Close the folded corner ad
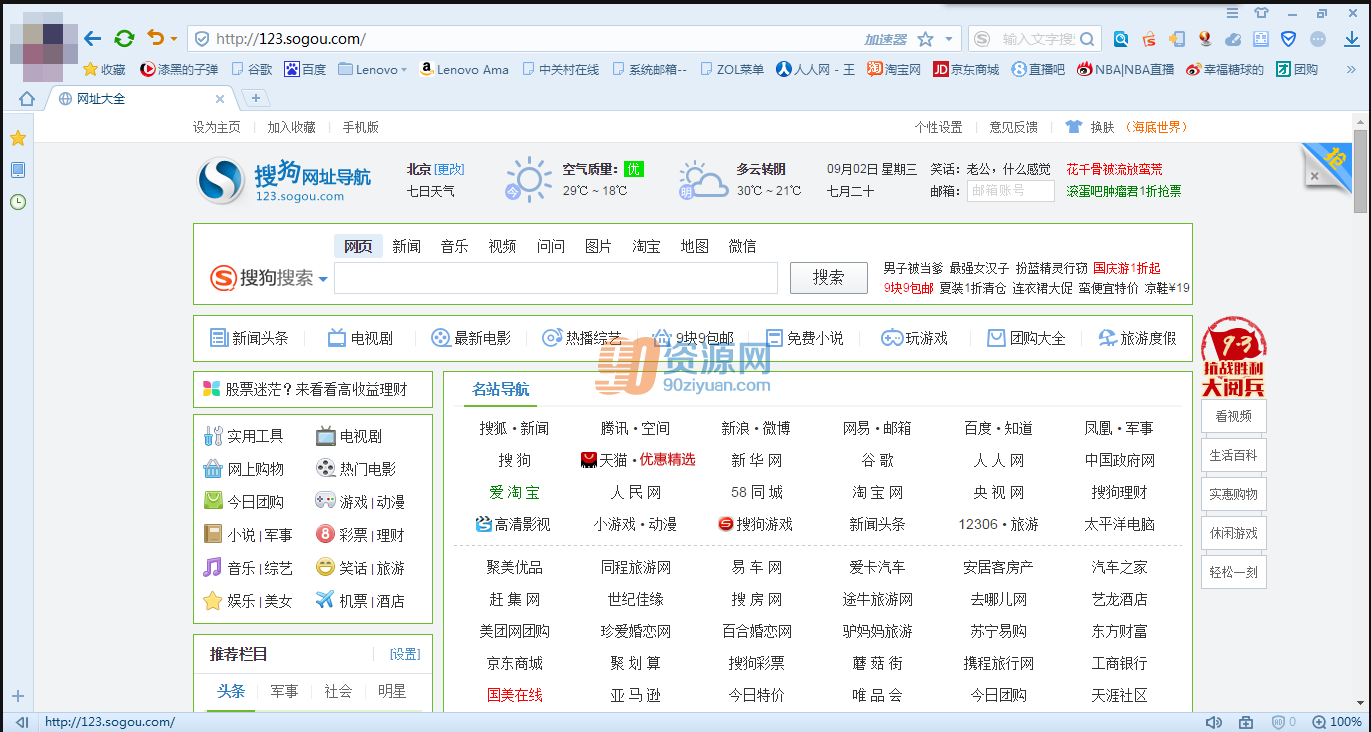 (x=1315, y=176)
